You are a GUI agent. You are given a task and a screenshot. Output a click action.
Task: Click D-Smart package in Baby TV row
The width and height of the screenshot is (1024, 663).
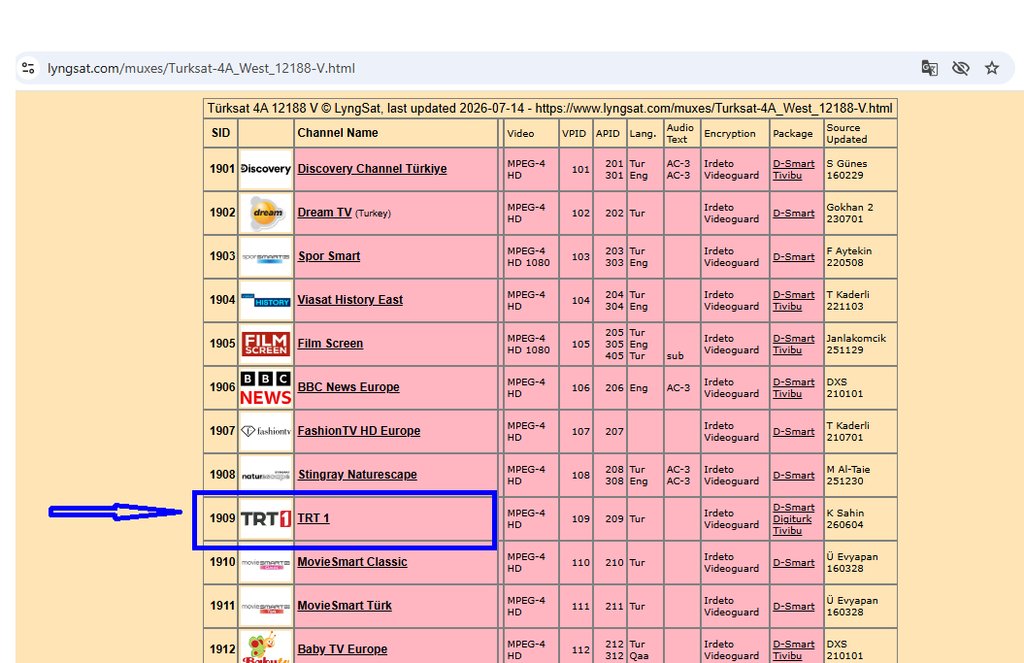click(793, 644)
